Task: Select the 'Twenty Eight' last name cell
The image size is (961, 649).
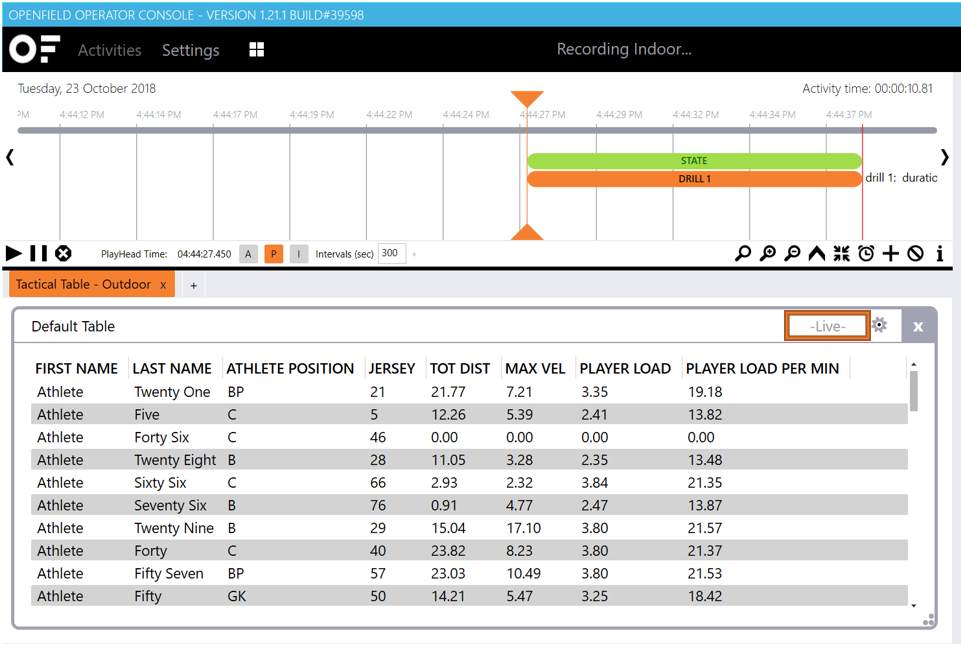Action: click(x=175, y=460)
